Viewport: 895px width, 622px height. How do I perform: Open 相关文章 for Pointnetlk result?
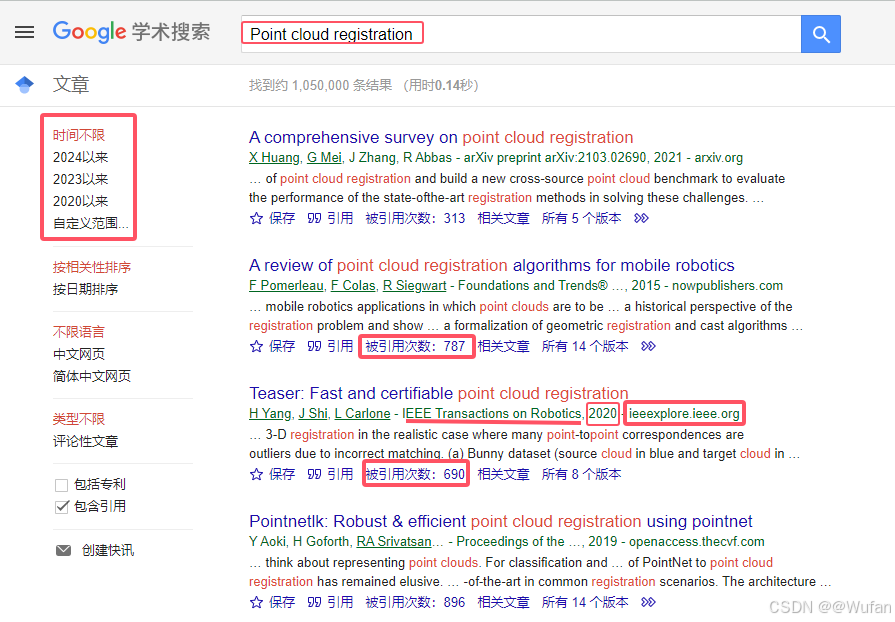coord(503,602)
